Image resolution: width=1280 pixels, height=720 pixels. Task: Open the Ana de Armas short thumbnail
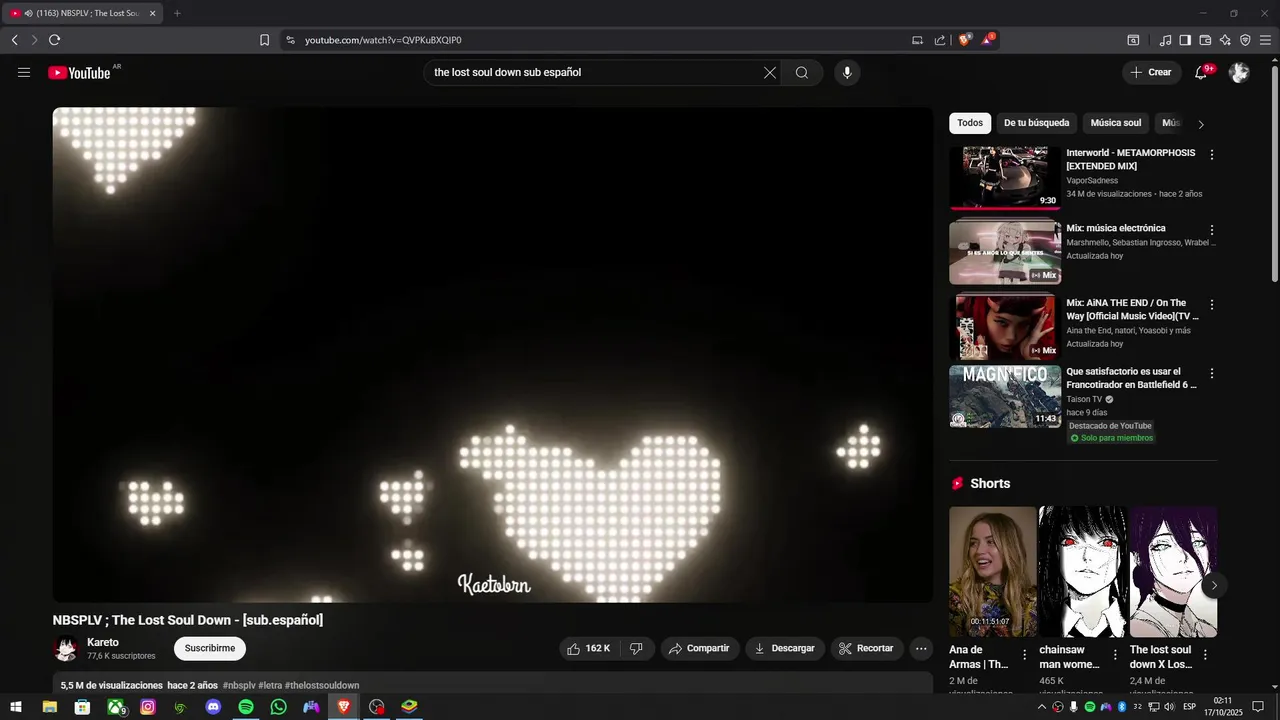tap(993, 572)
